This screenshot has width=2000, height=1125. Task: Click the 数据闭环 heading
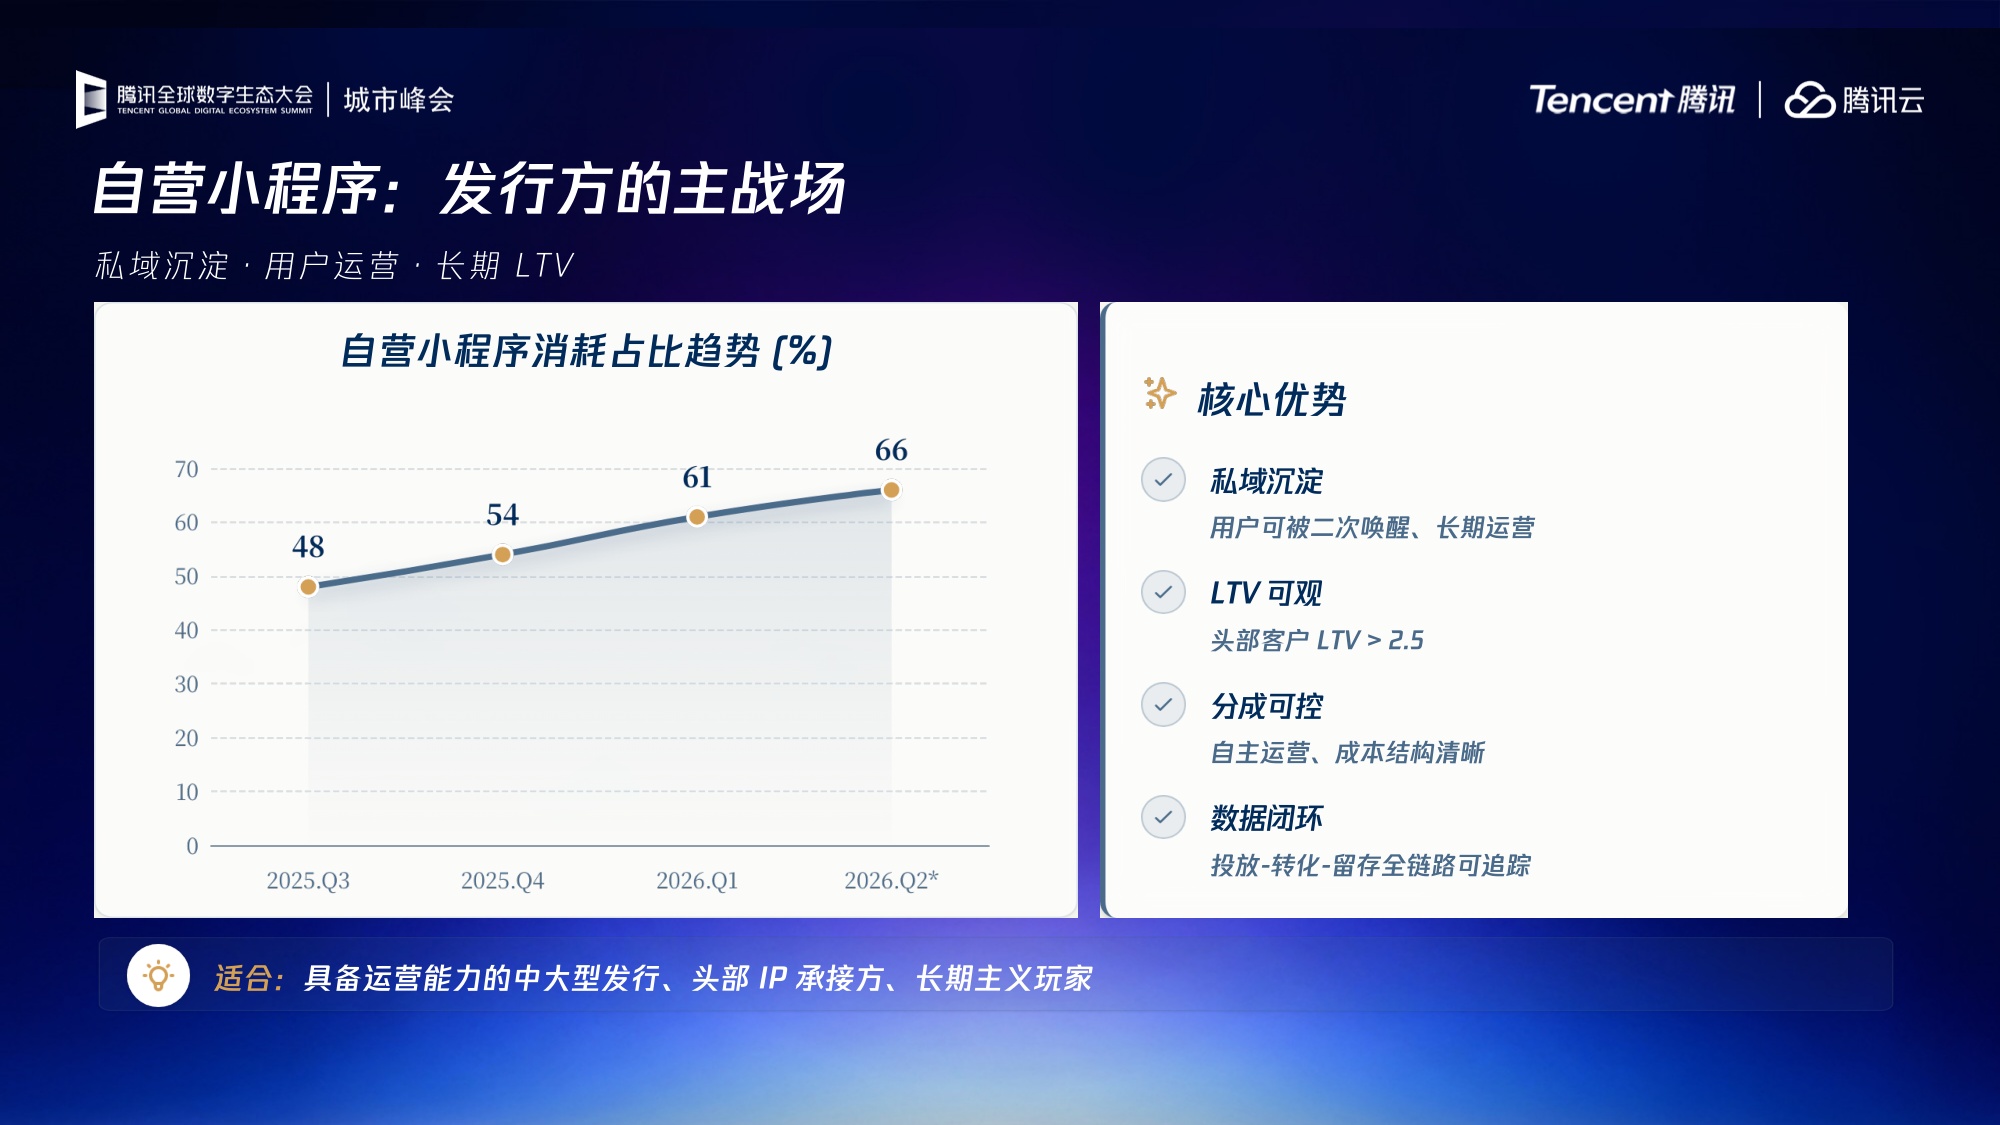point(1267,818)
